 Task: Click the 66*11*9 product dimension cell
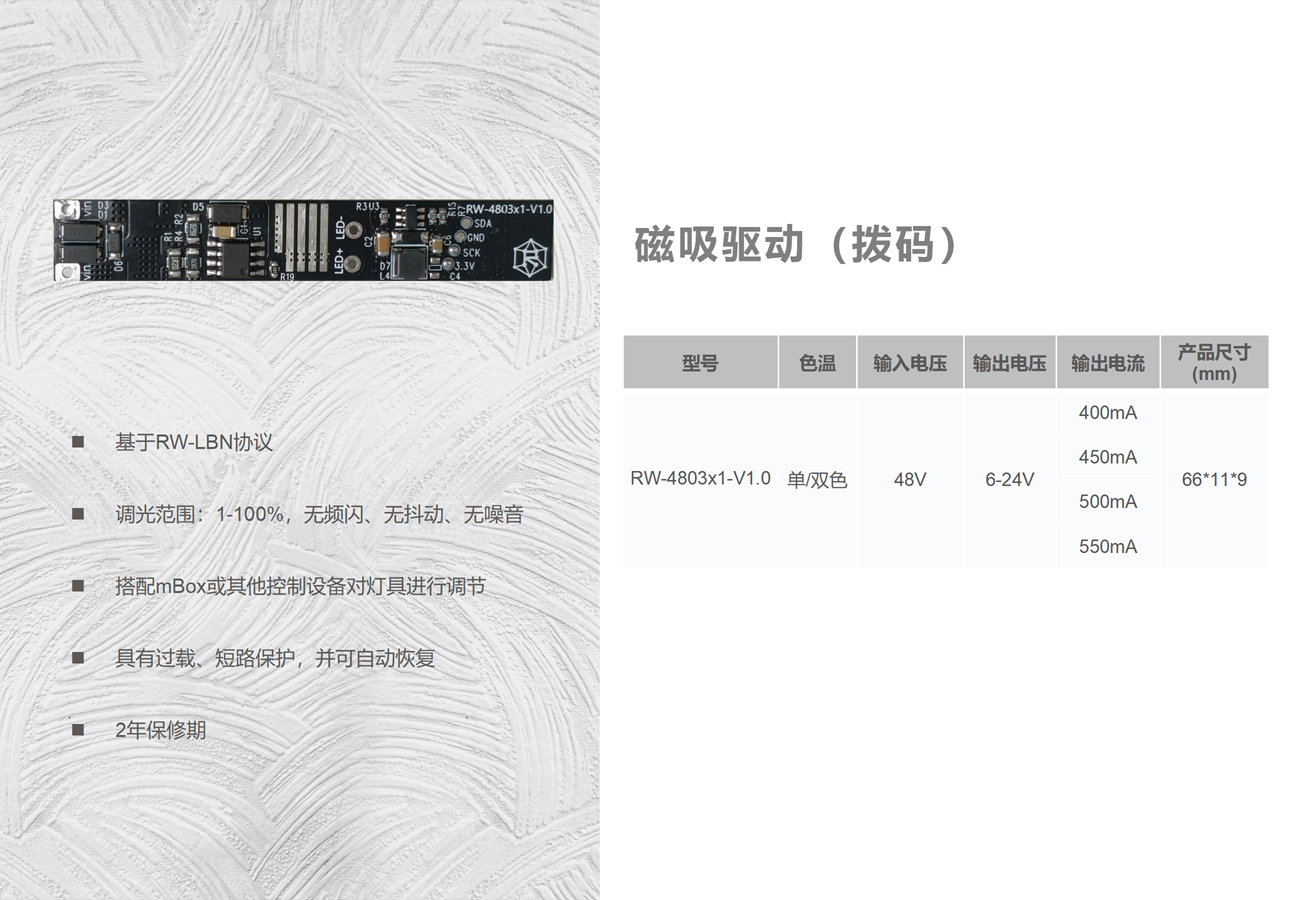(1215, 479)
